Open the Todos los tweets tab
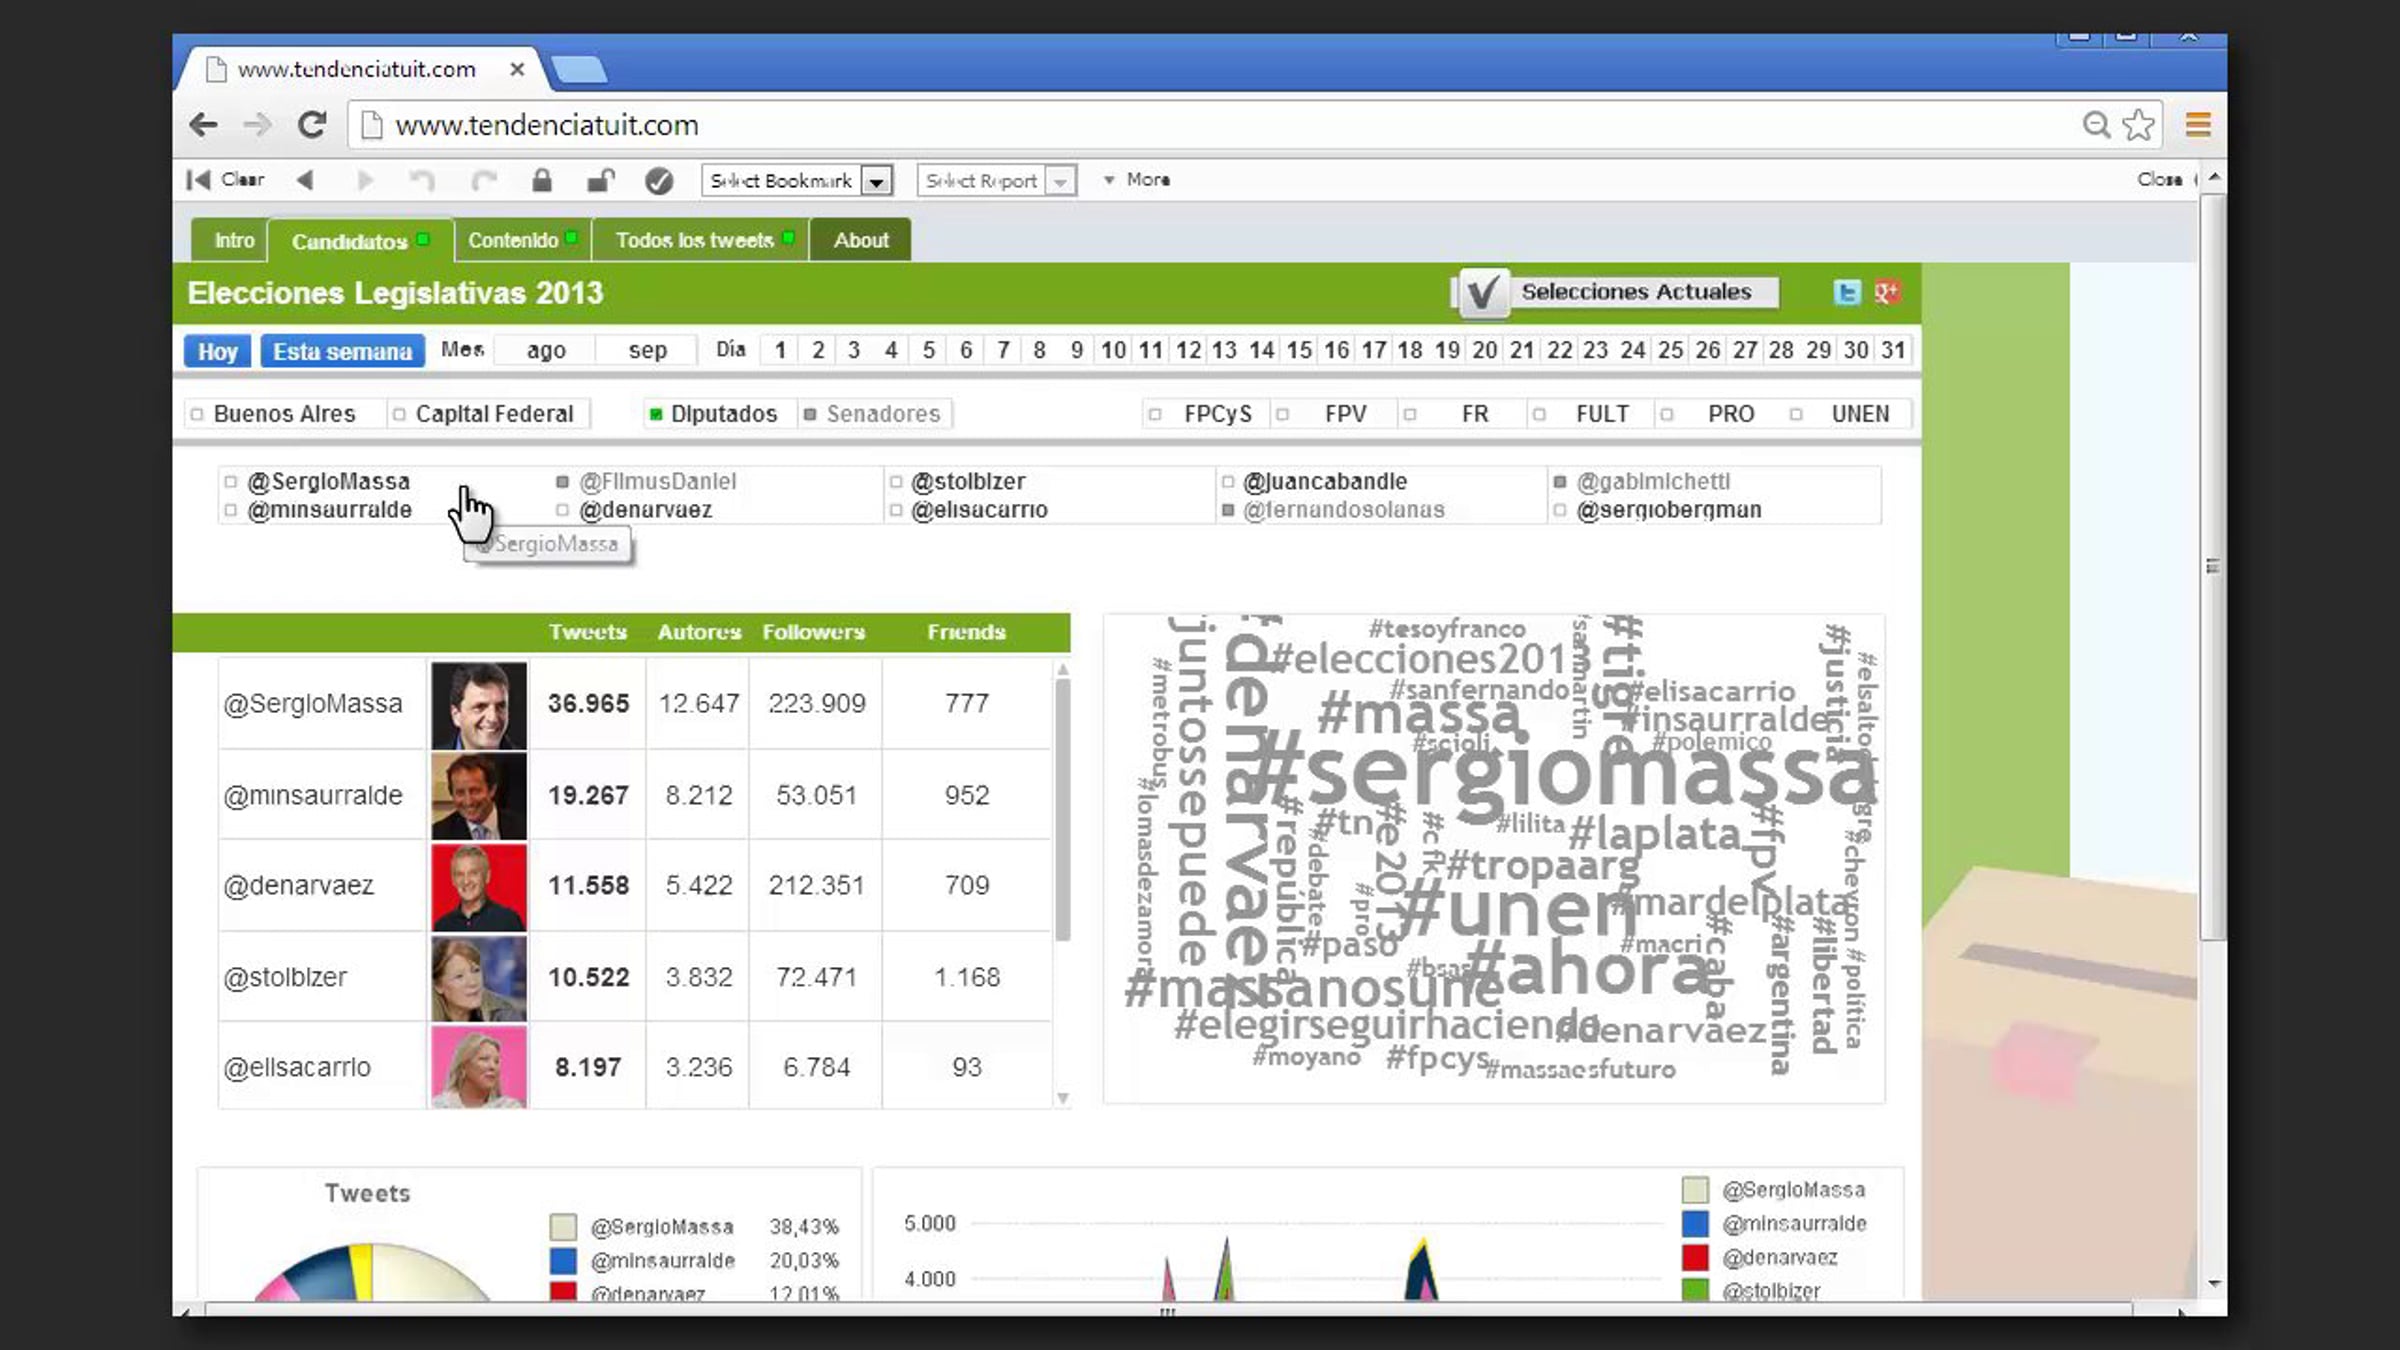The image size is (2400, 1350). click(695, 241)
